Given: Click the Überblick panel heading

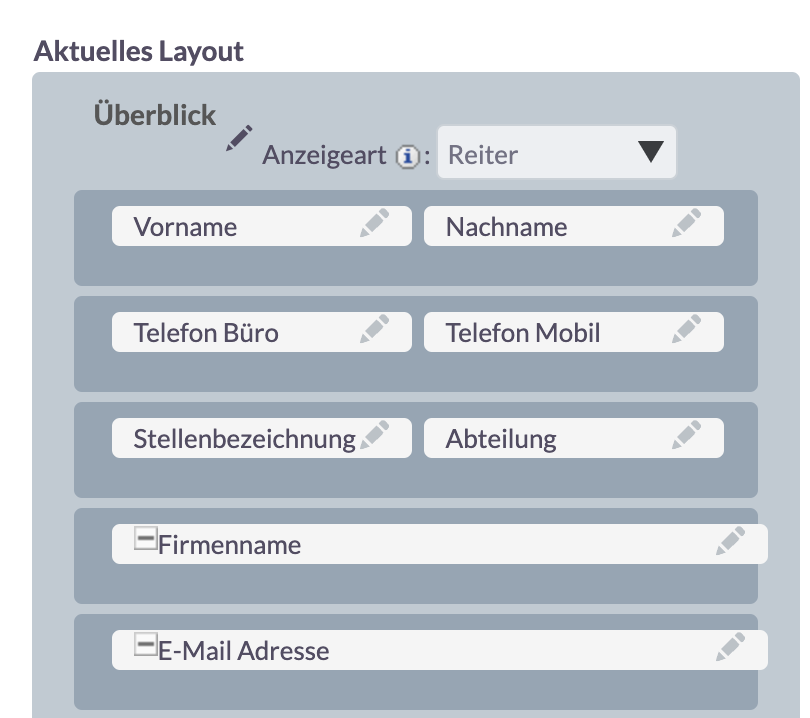Looking at the screenshot, I should point(154,114).
